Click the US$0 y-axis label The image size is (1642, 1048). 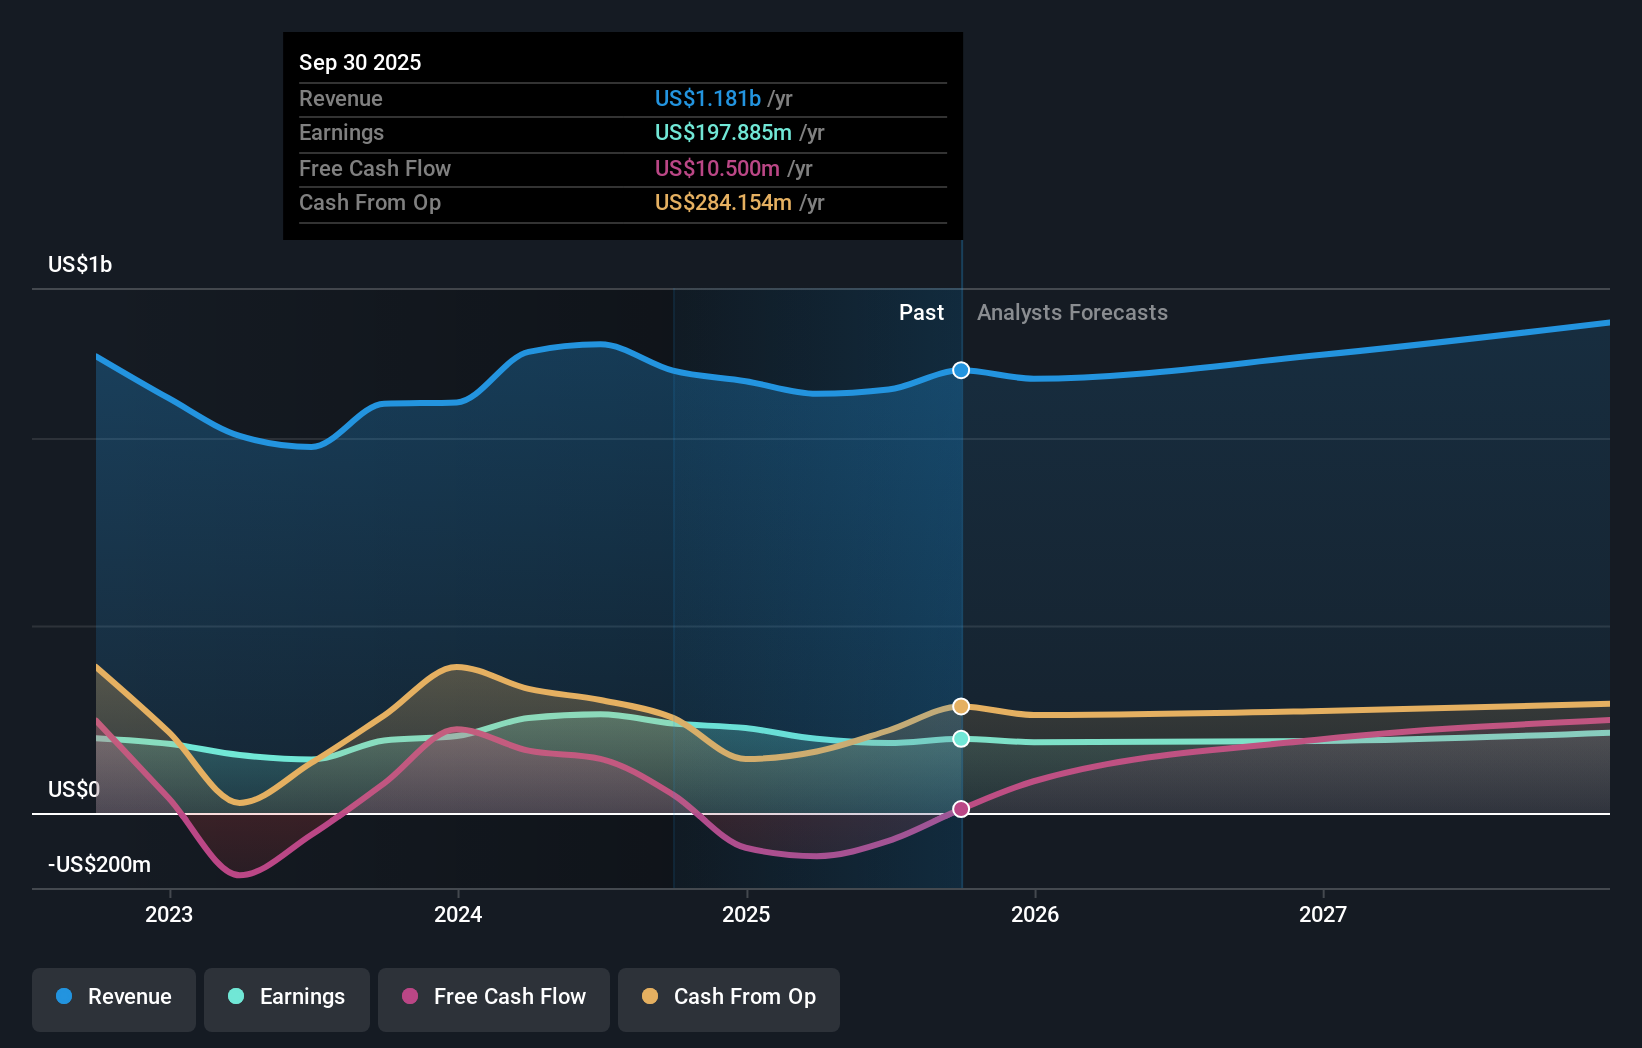pos(74,789)
